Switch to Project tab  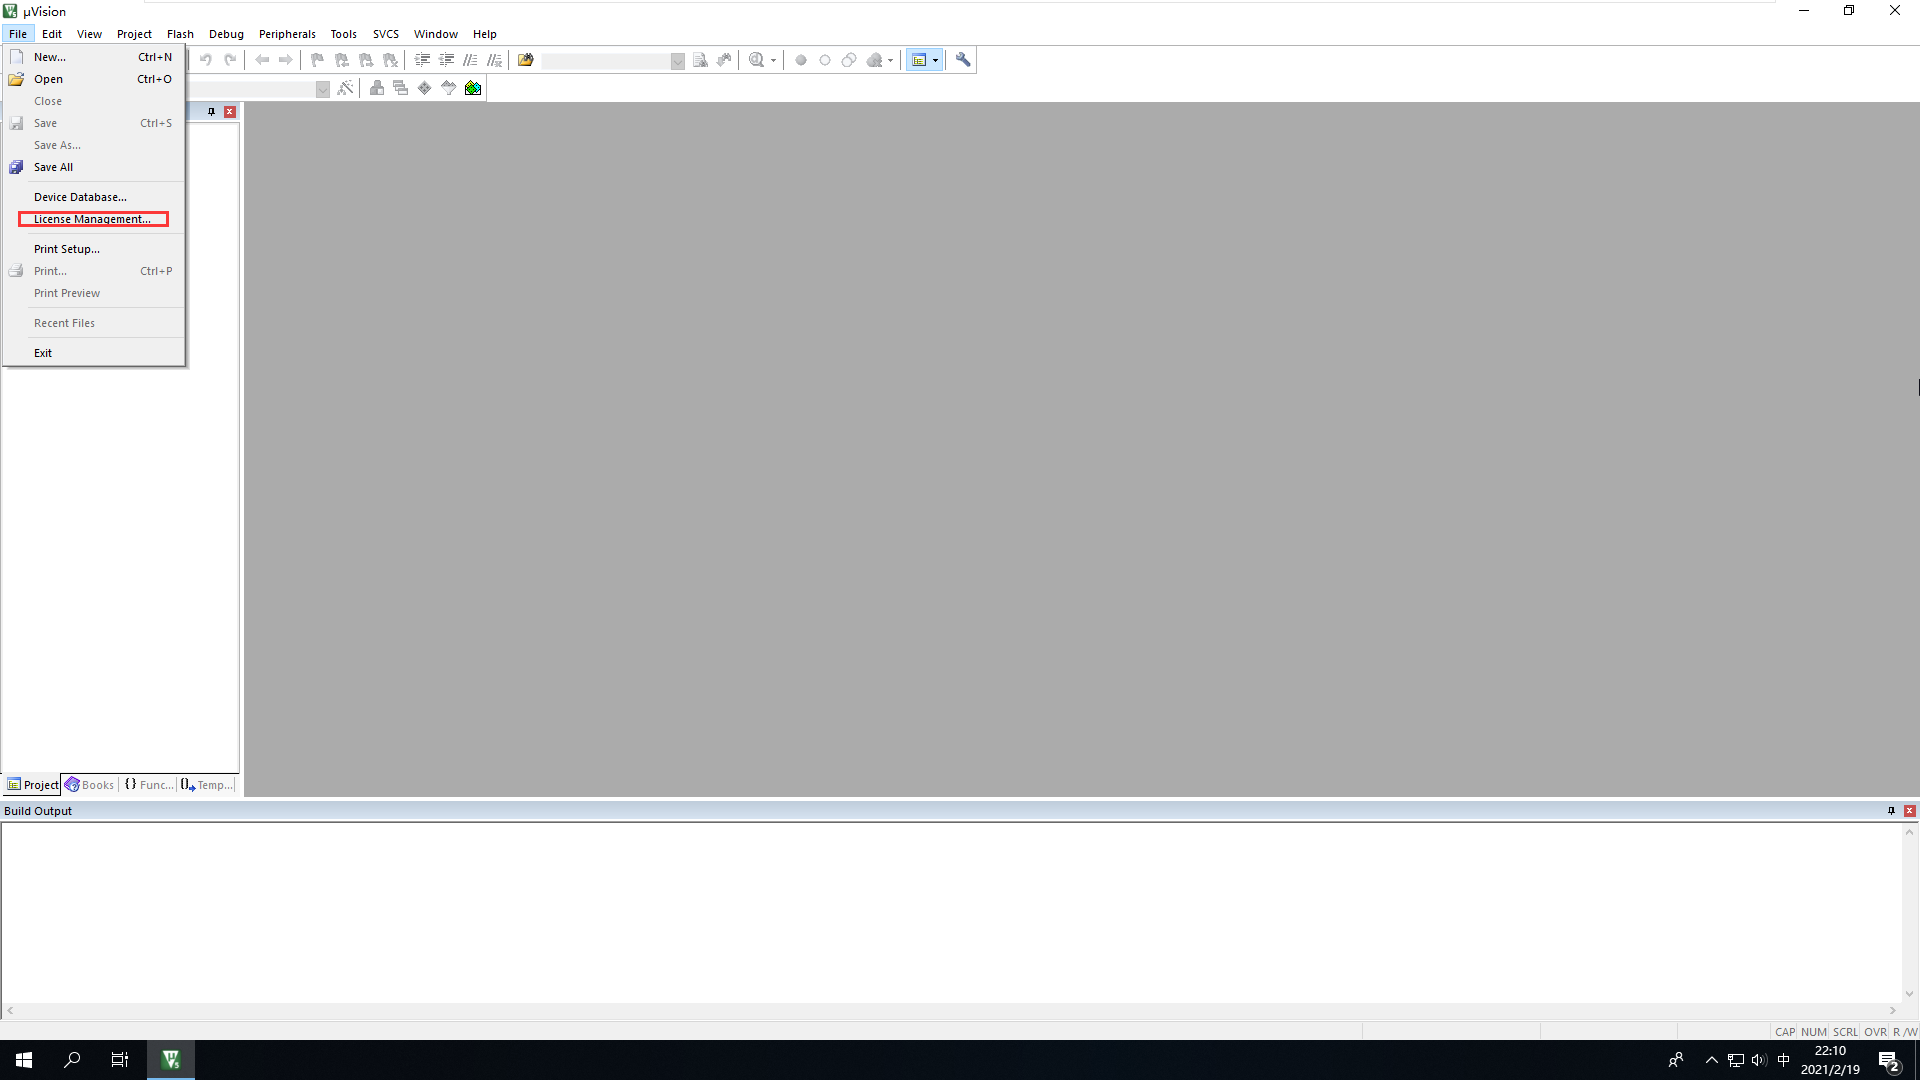[32, 785]
